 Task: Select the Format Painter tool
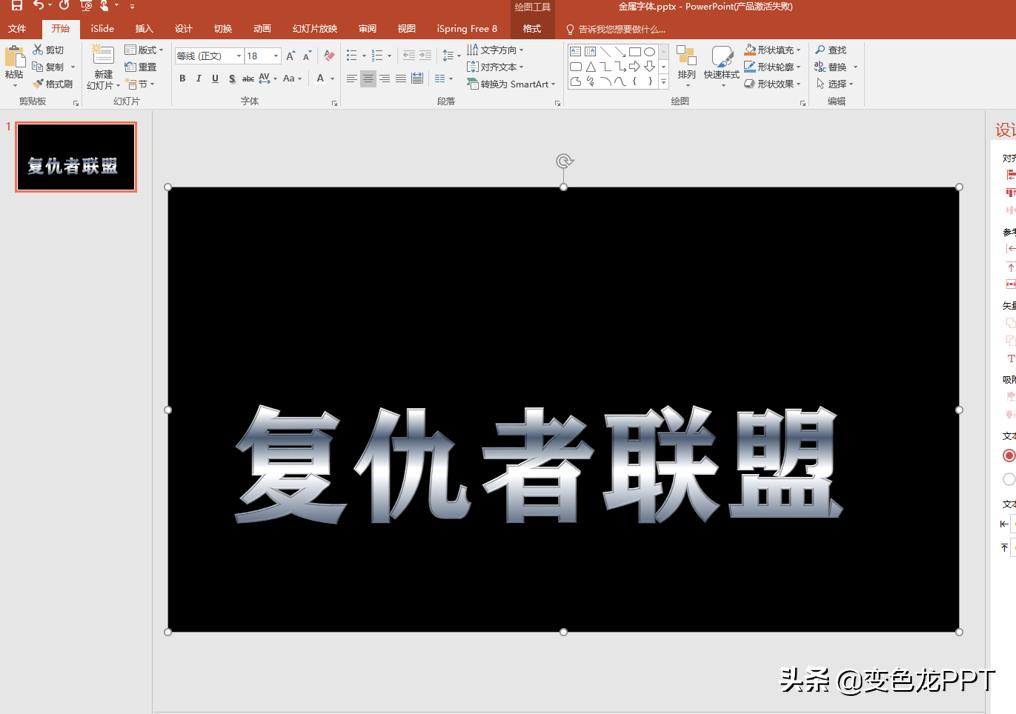52,83
